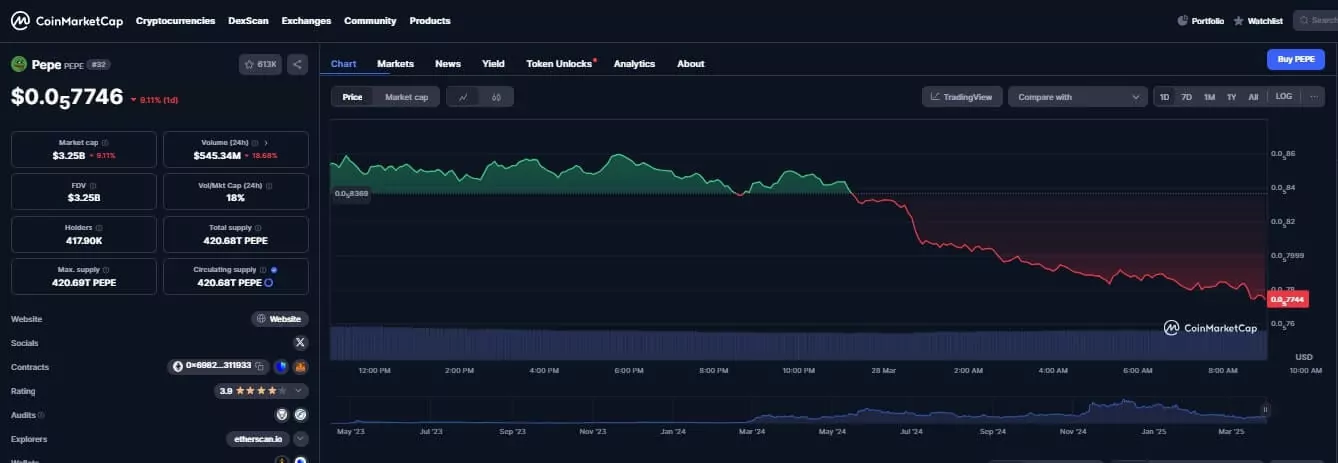Click the current price tag 0.0₅7744

pos(1288,299)
